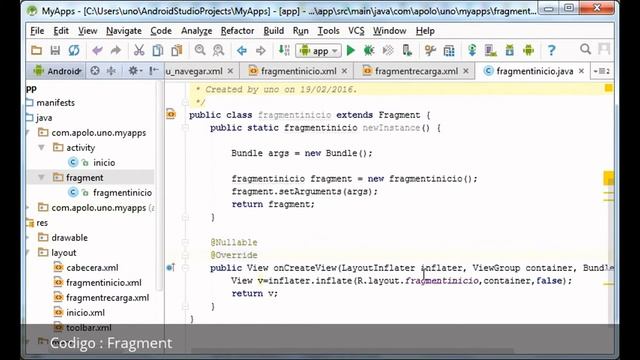Close the fragmentinicio.java tab
This screenshot has width=640, height=360.
tap(581, 71)
